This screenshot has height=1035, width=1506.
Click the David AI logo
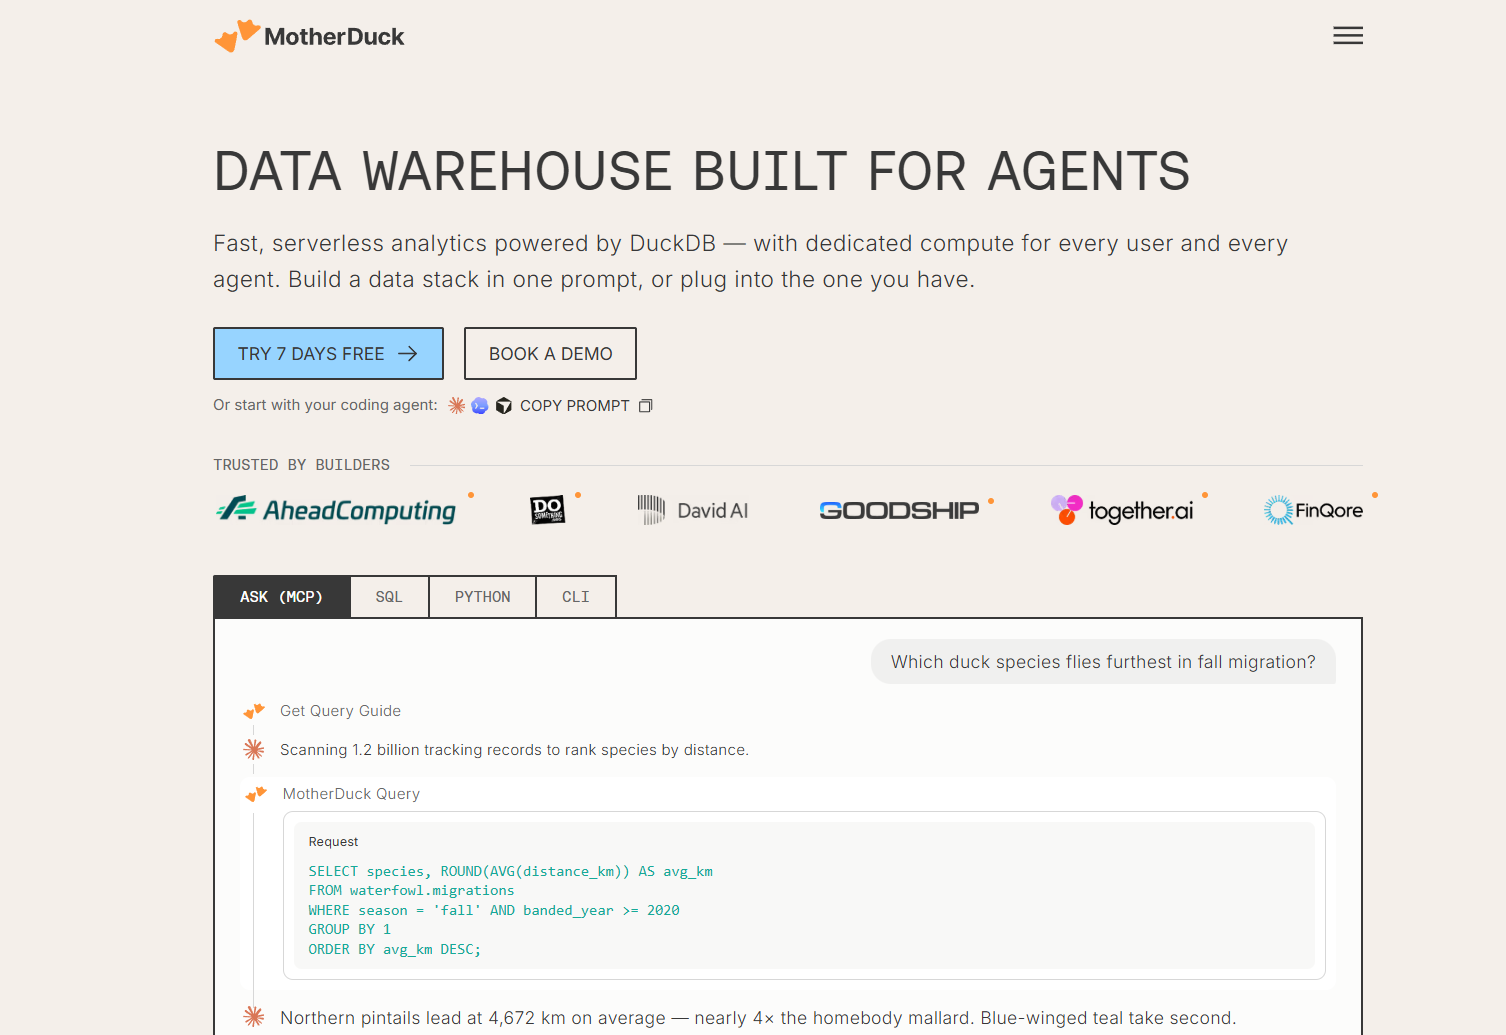point(693,510)
